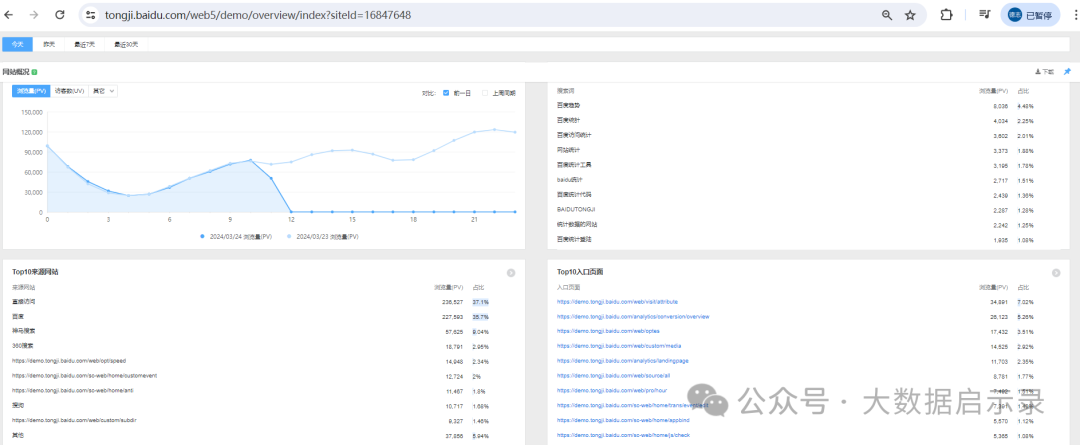This screenshot has width=1080, height=445.
Task: Click the entry link ending /web/custom/media
Action: pos(619,346)
